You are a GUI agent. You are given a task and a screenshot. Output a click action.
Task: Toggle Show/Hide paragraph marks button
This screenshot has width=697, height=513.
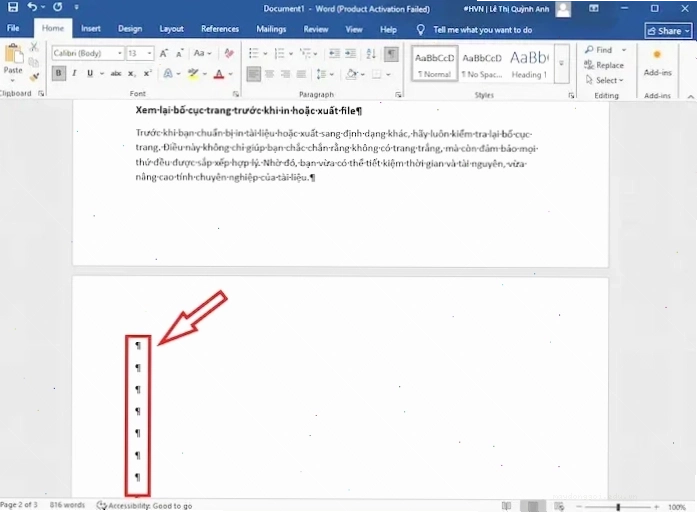391,54
